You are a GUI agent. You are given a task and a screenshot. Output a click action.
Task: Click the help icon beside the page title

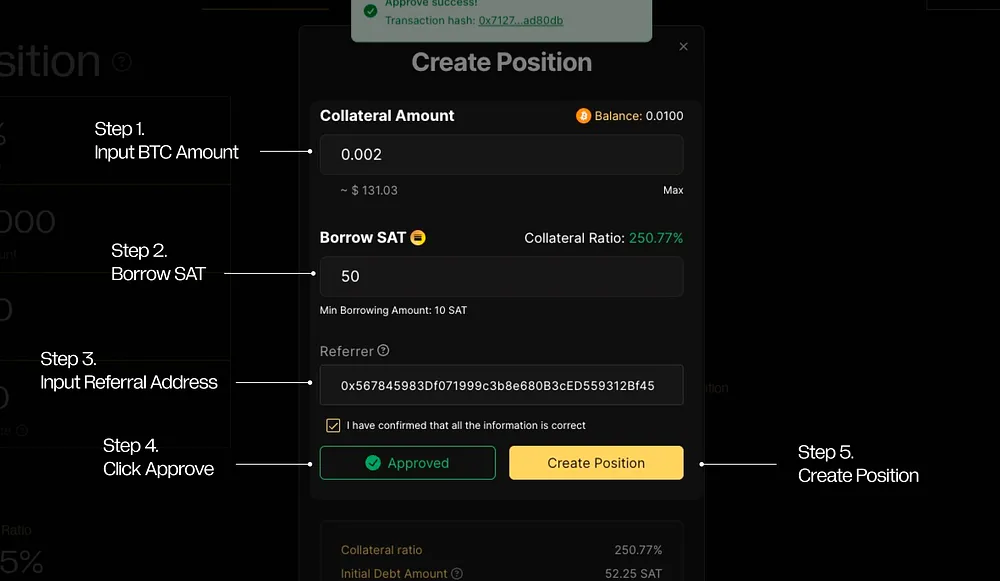[x=122, y=62]
